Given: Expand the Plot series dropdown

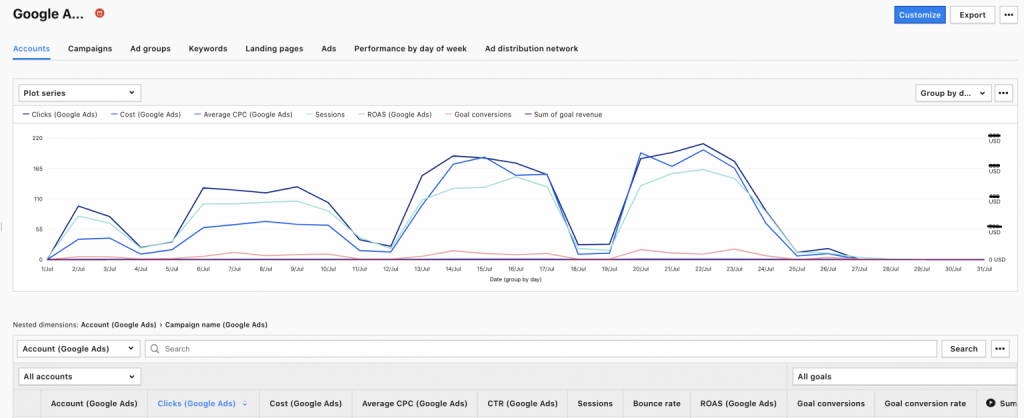Looking at the screenshot, I should coord(80,93).
